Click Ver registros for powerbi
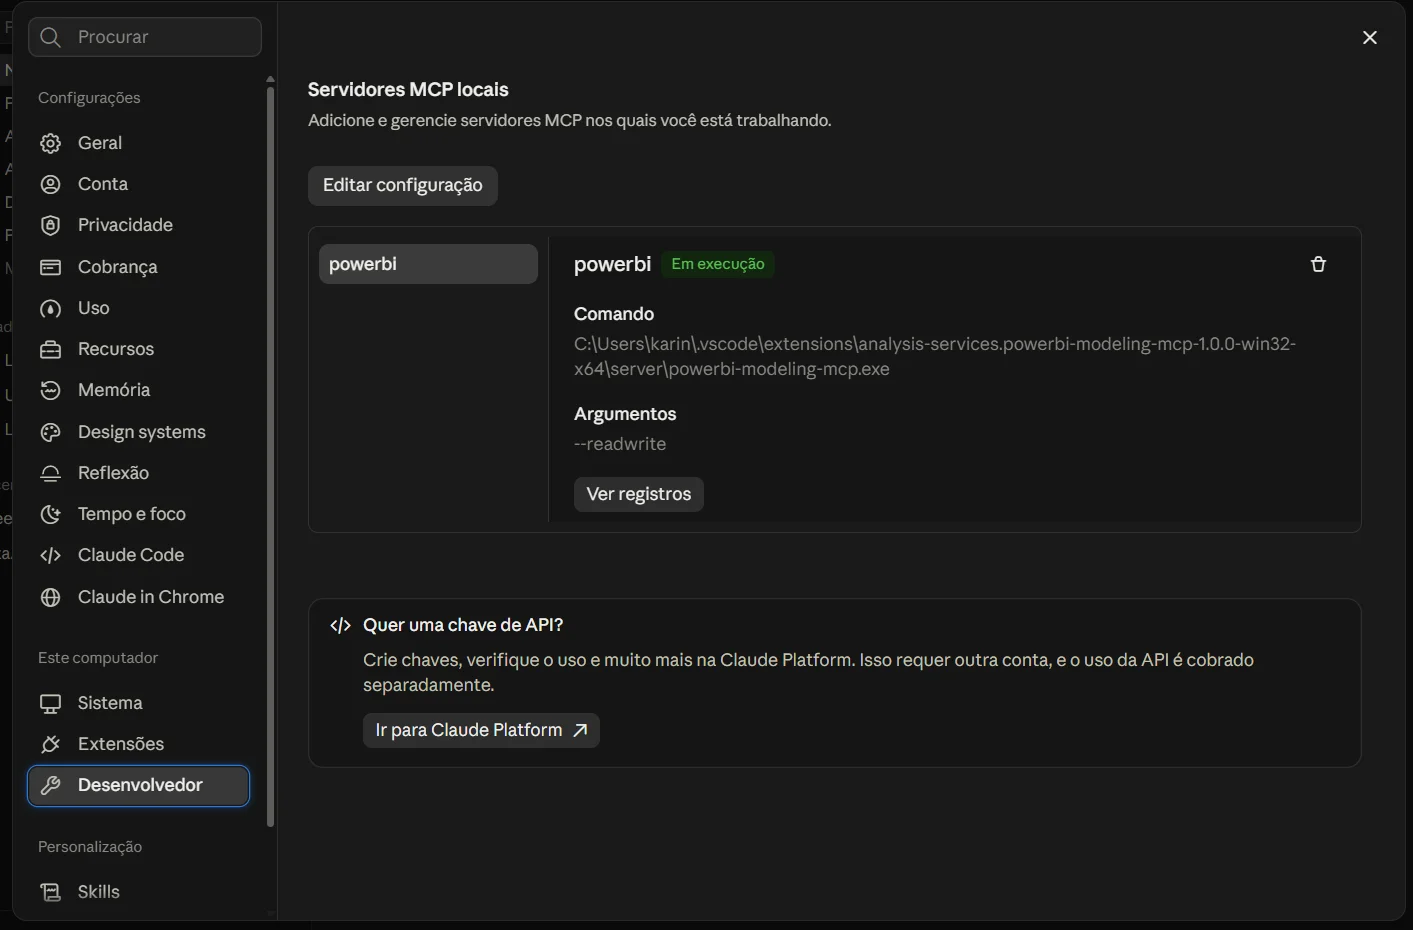The image size is (1413, 930). tap(638, 494)
